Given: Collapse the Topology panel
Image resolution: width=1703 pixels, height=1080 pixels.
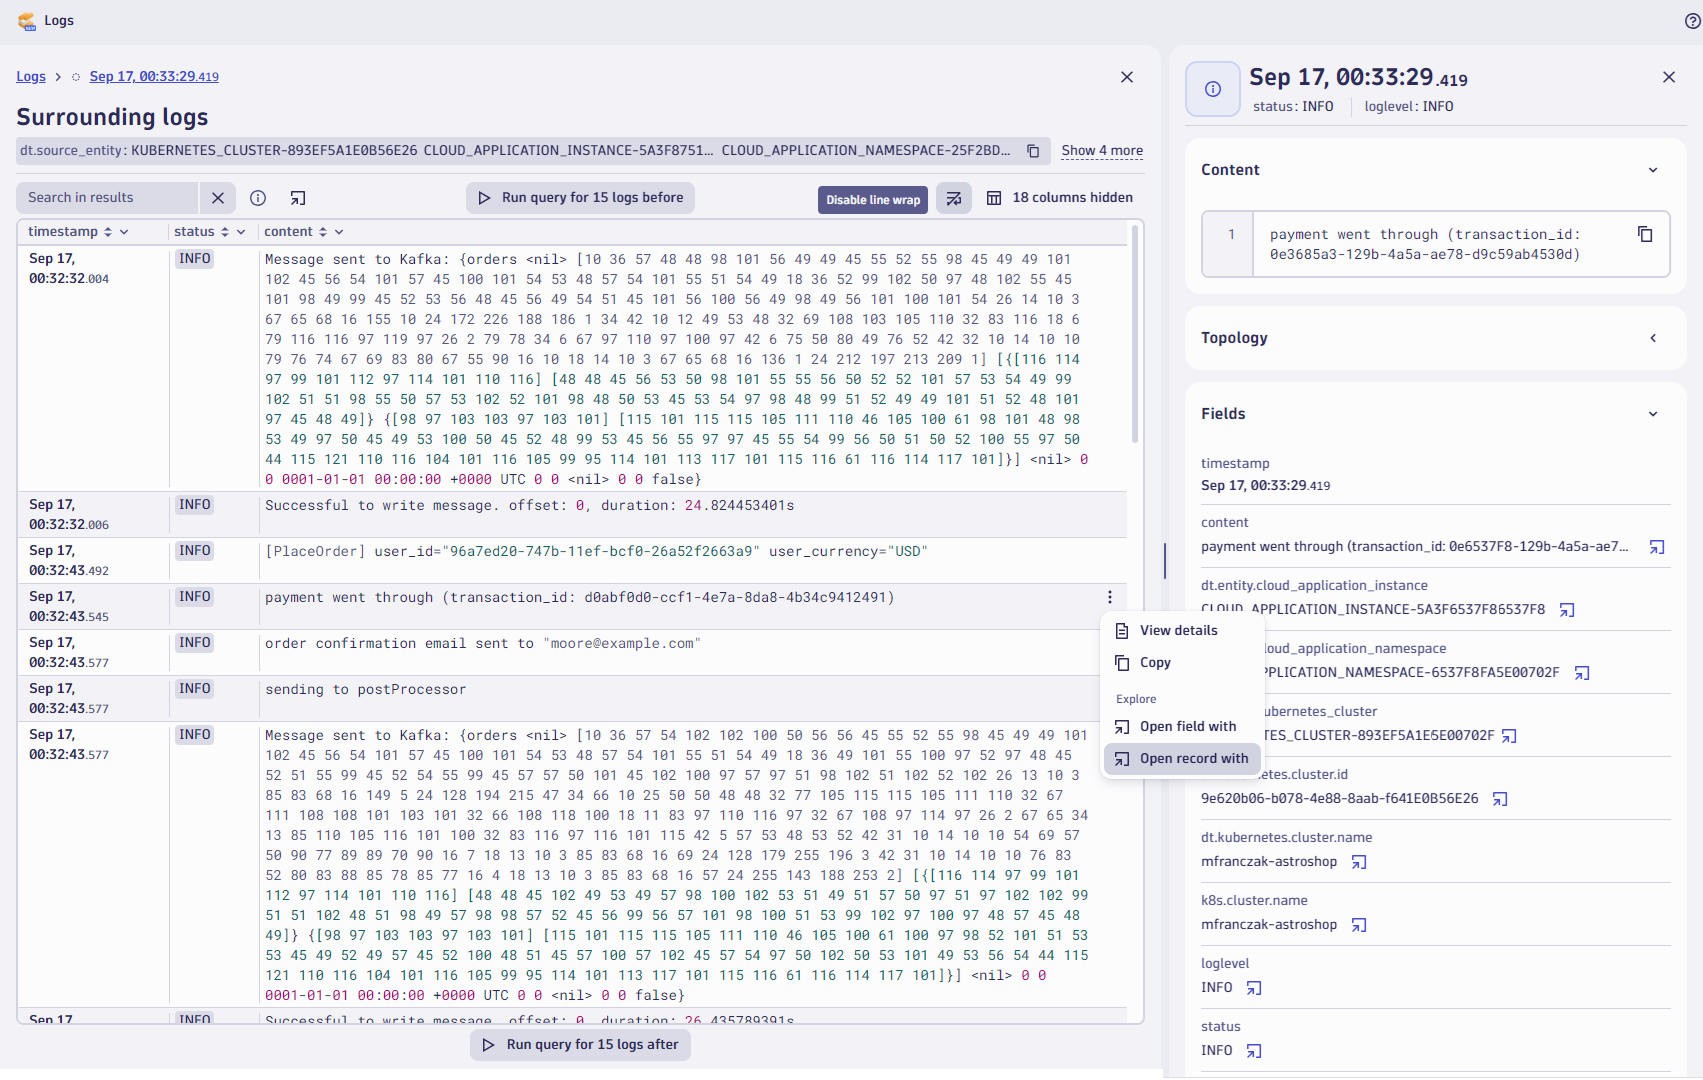Looking at the screenshot, I should (x=1653, y=338).
